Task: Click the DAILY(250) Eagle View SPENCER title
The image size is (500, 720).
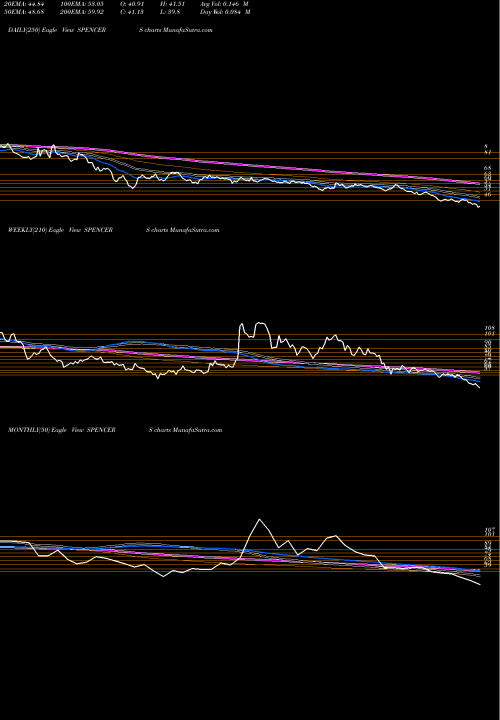Action: [x=57, y=30]
